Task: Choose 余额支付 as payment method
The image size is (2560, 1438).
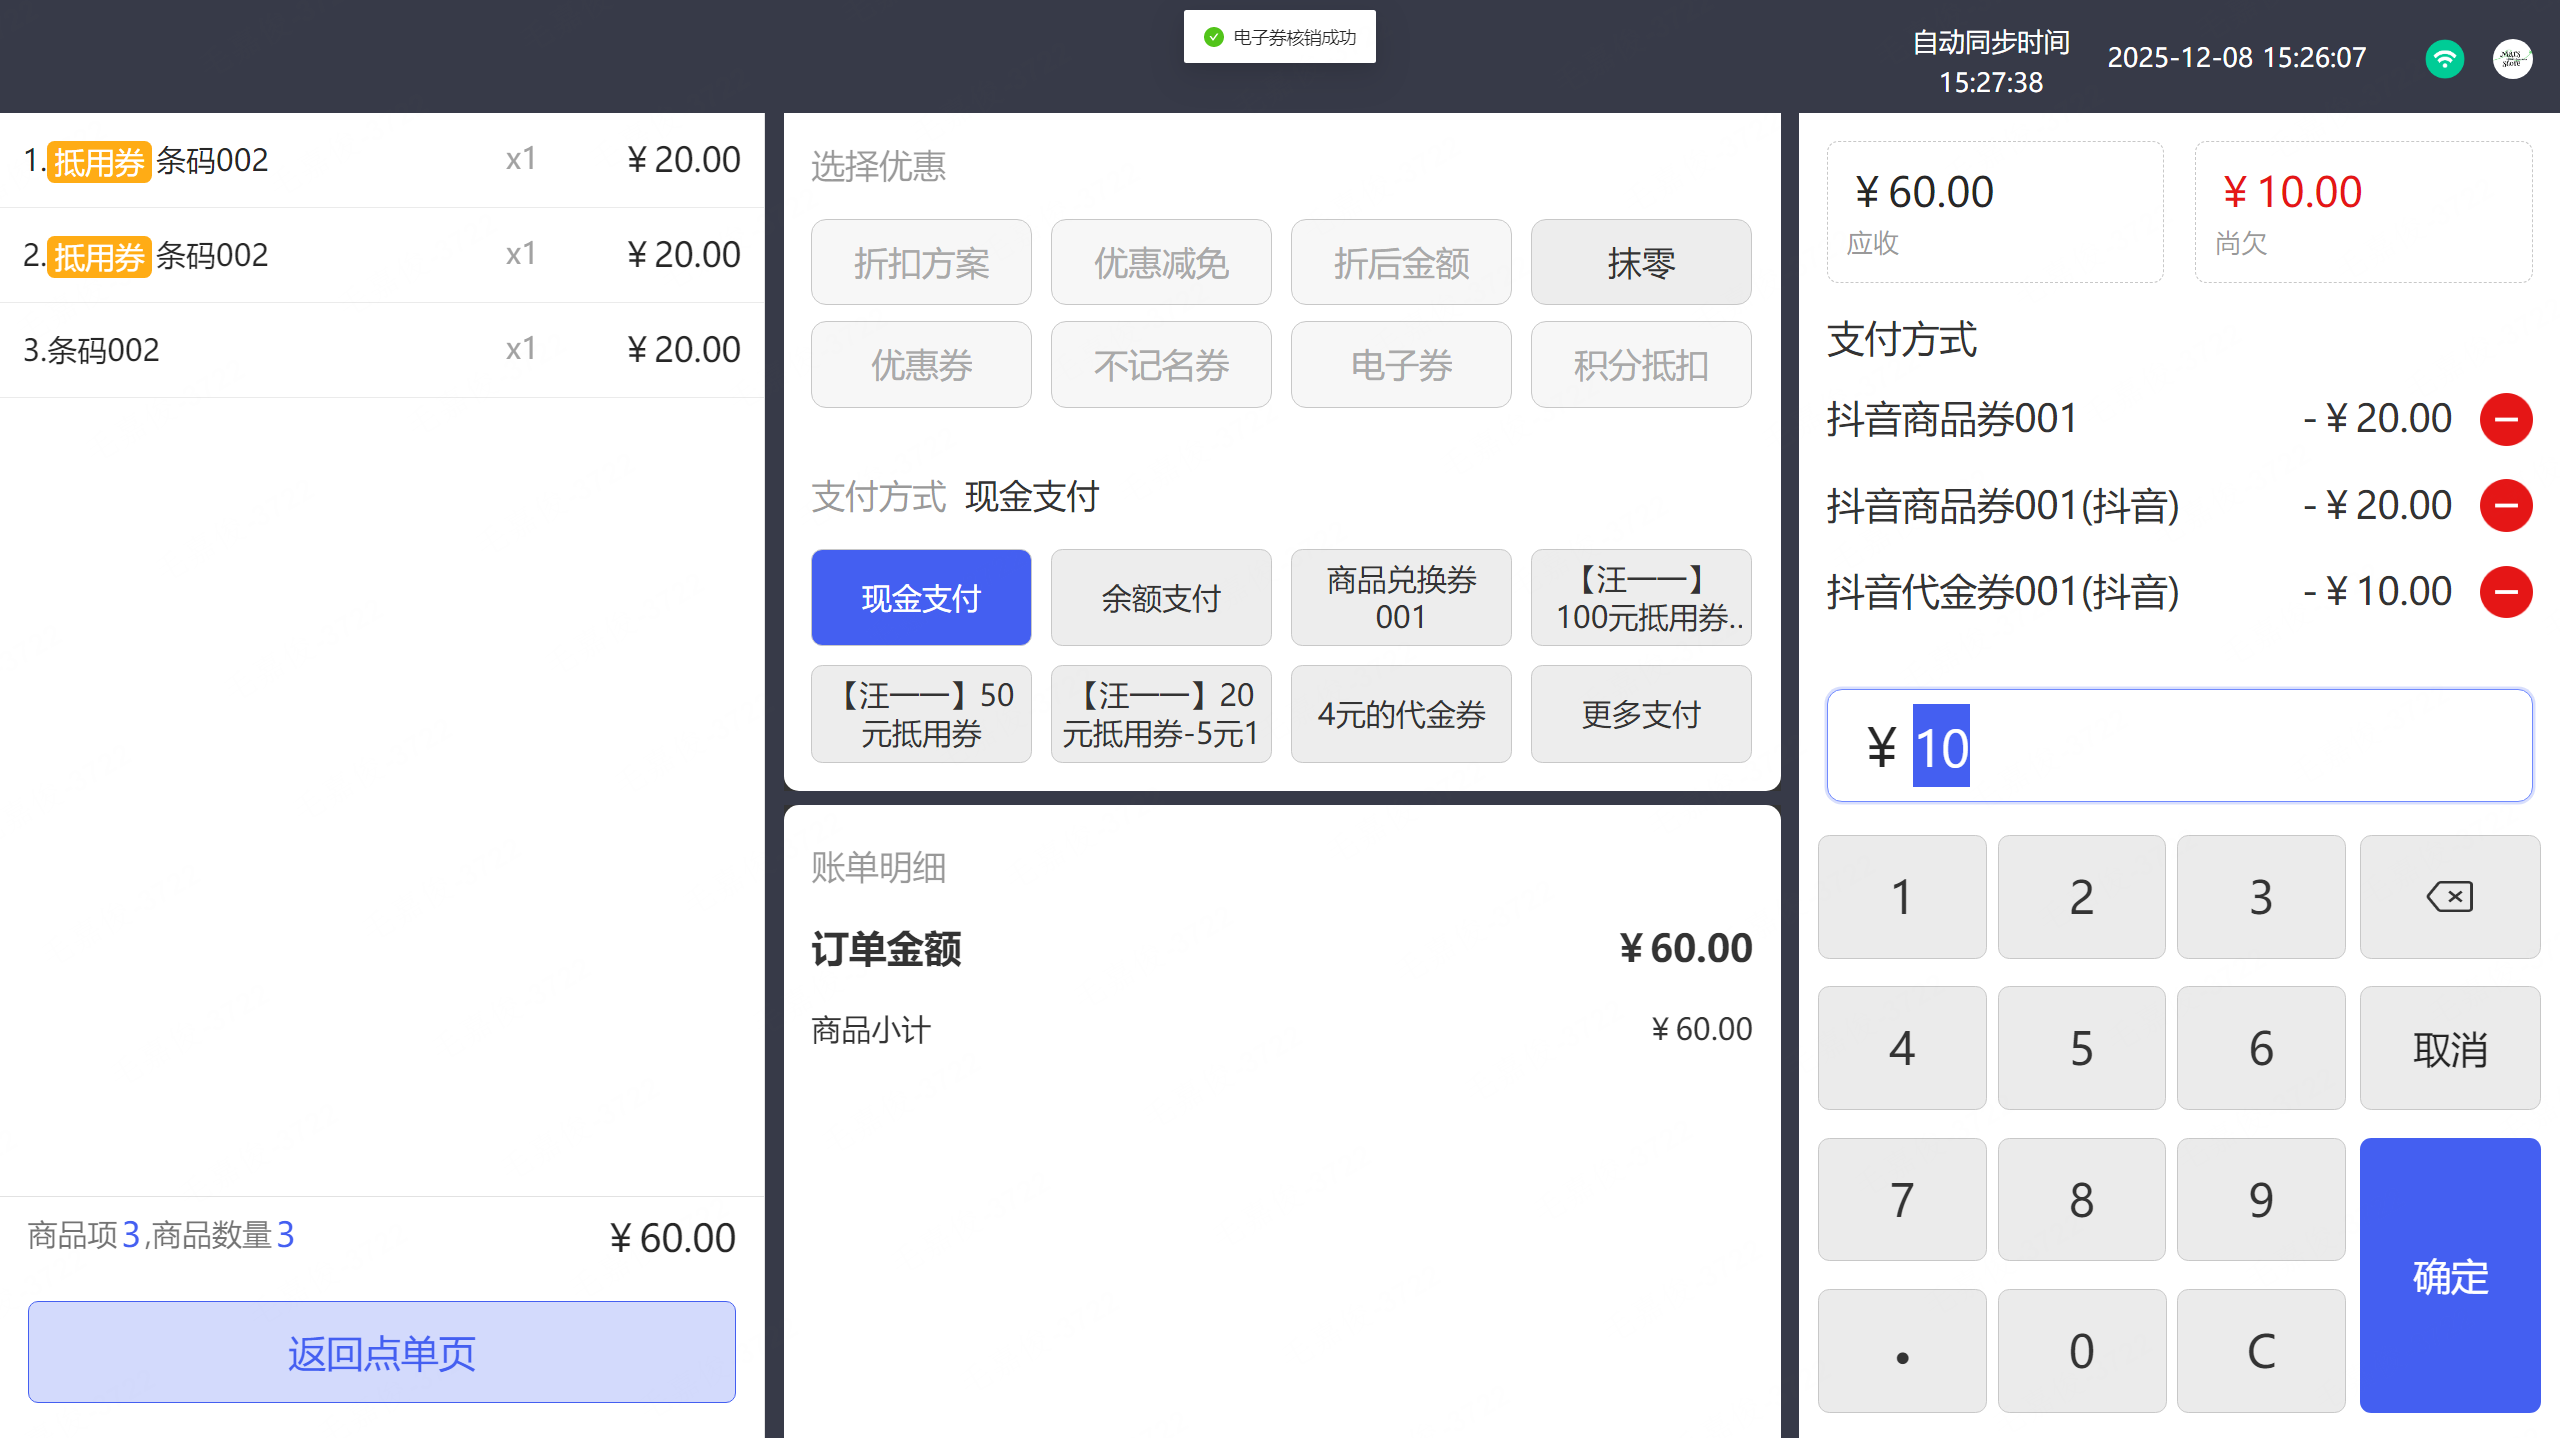Action: tap(1160, 598)
